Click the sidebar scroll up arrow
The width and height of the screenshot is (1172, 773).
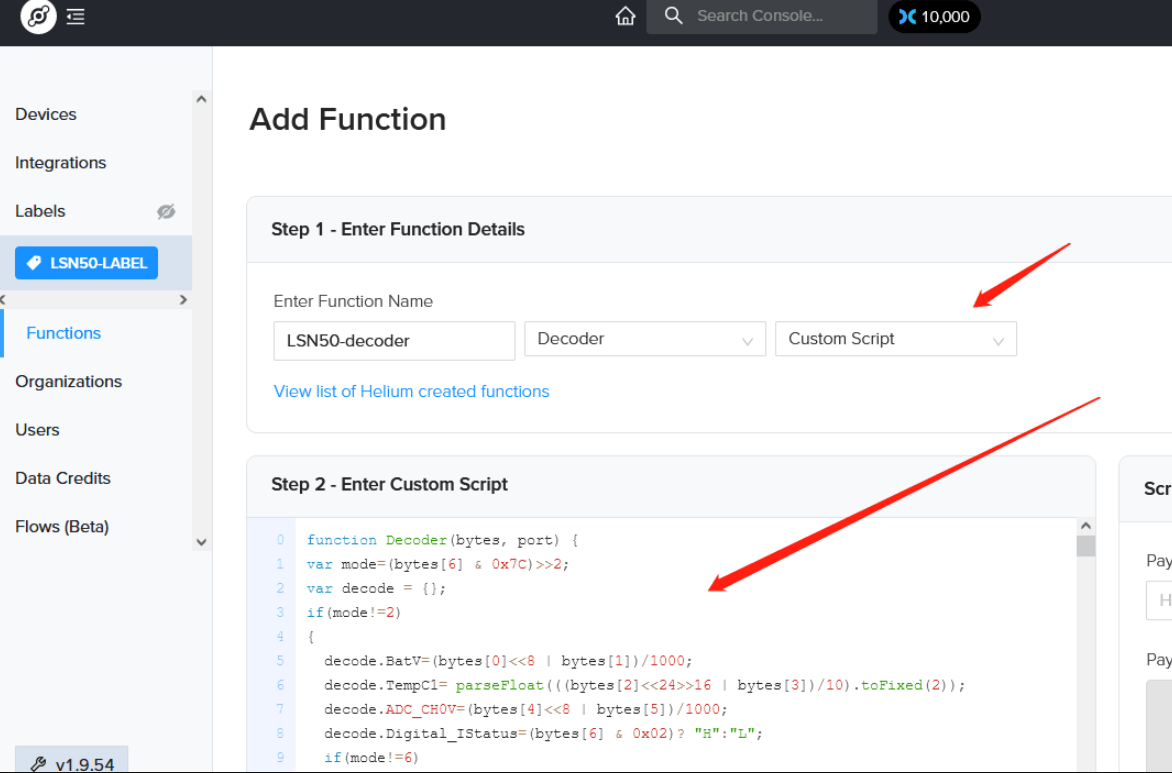[x=201, y=99]
